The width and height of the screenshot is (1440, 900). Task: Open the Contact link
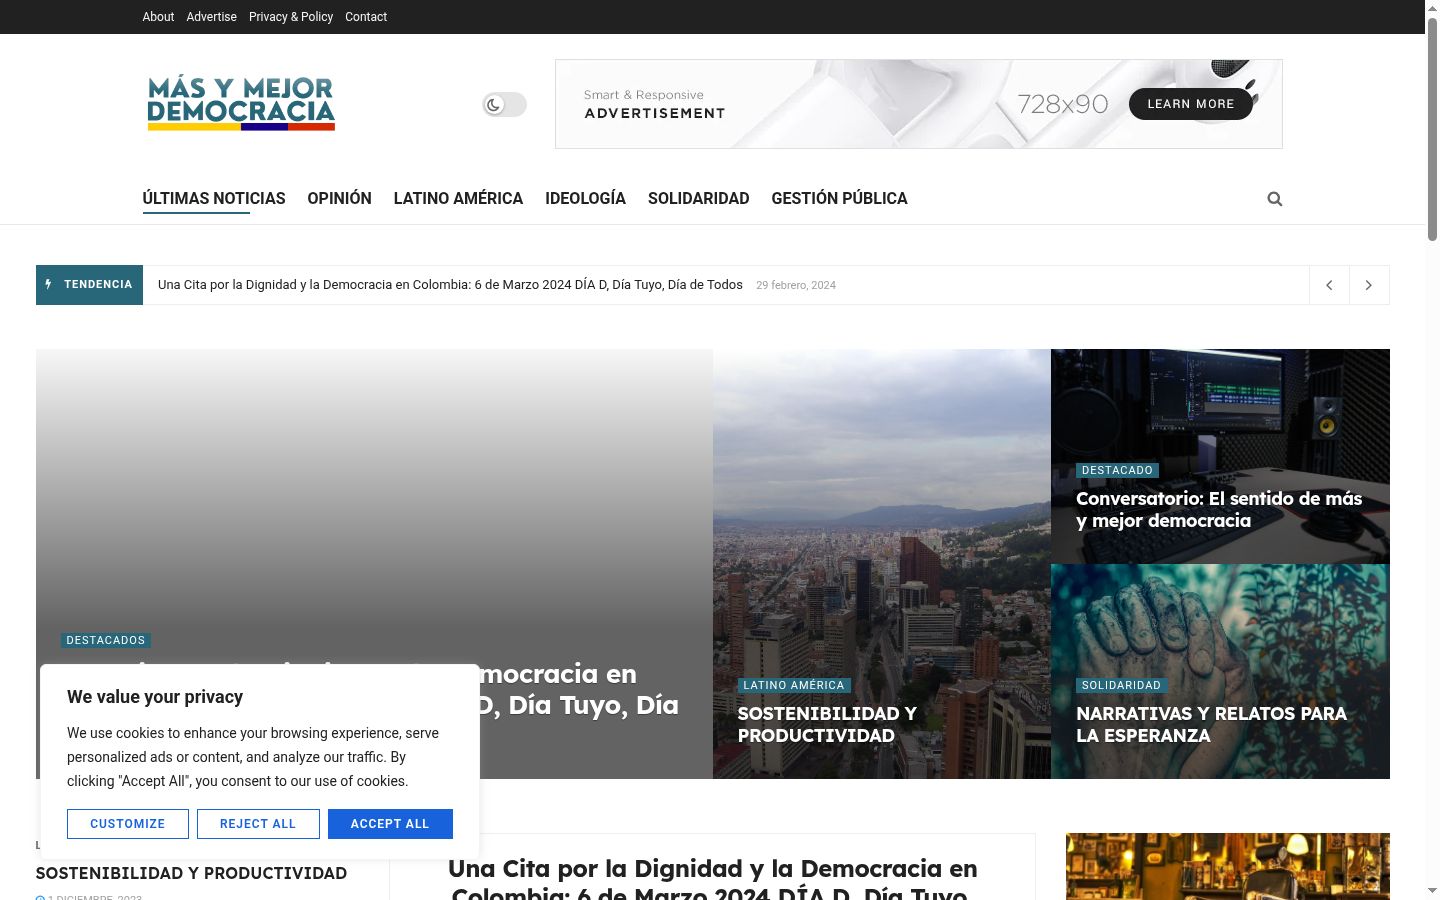(x=366, y=17)
